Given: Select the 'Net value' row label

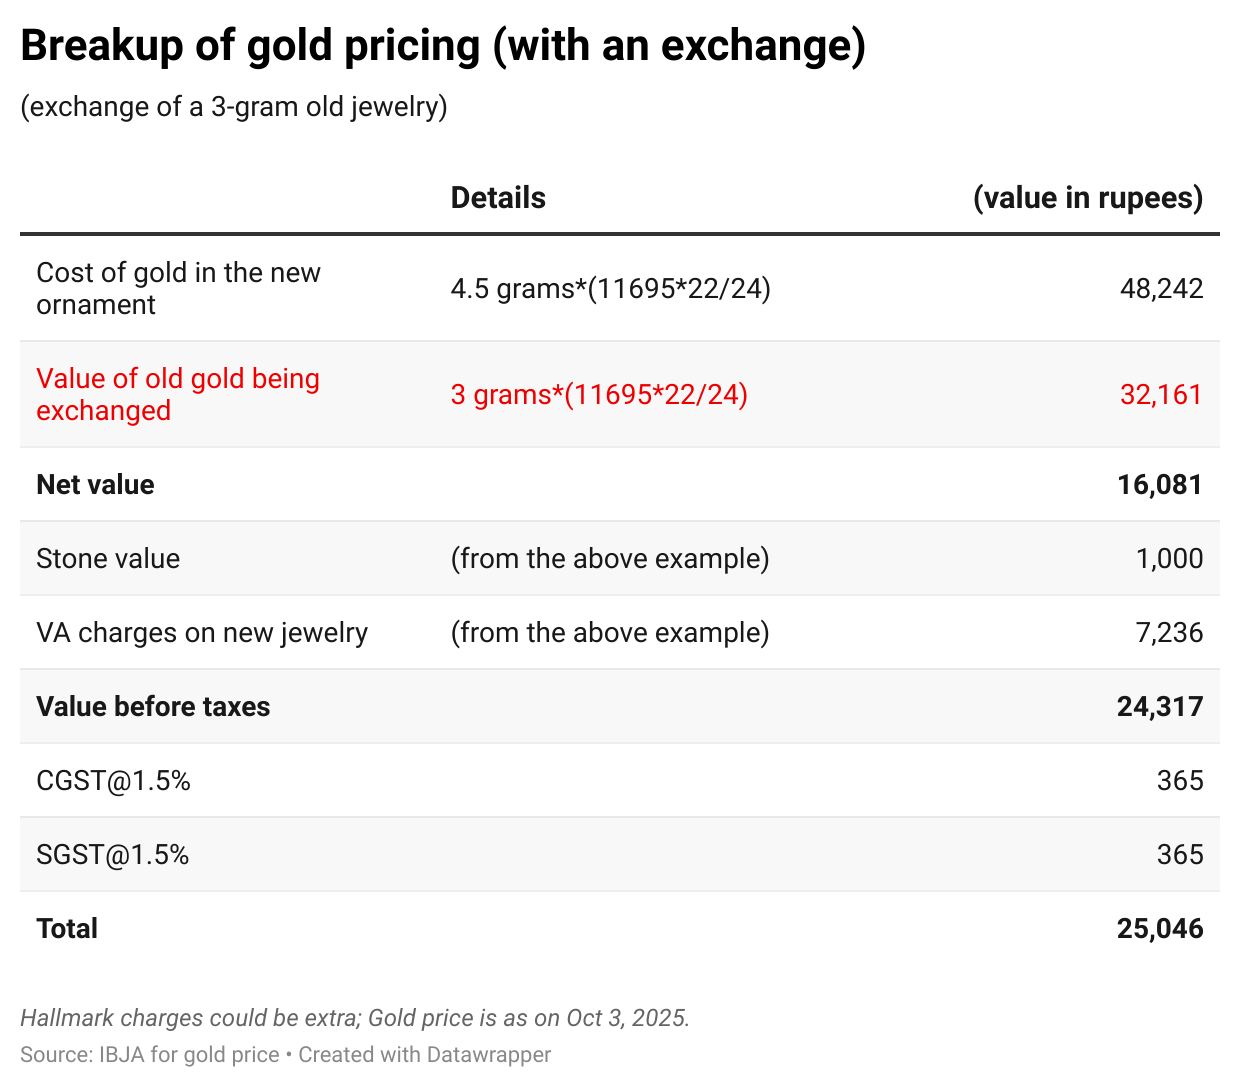Looking at the screenshot, I should pos(95,485).
